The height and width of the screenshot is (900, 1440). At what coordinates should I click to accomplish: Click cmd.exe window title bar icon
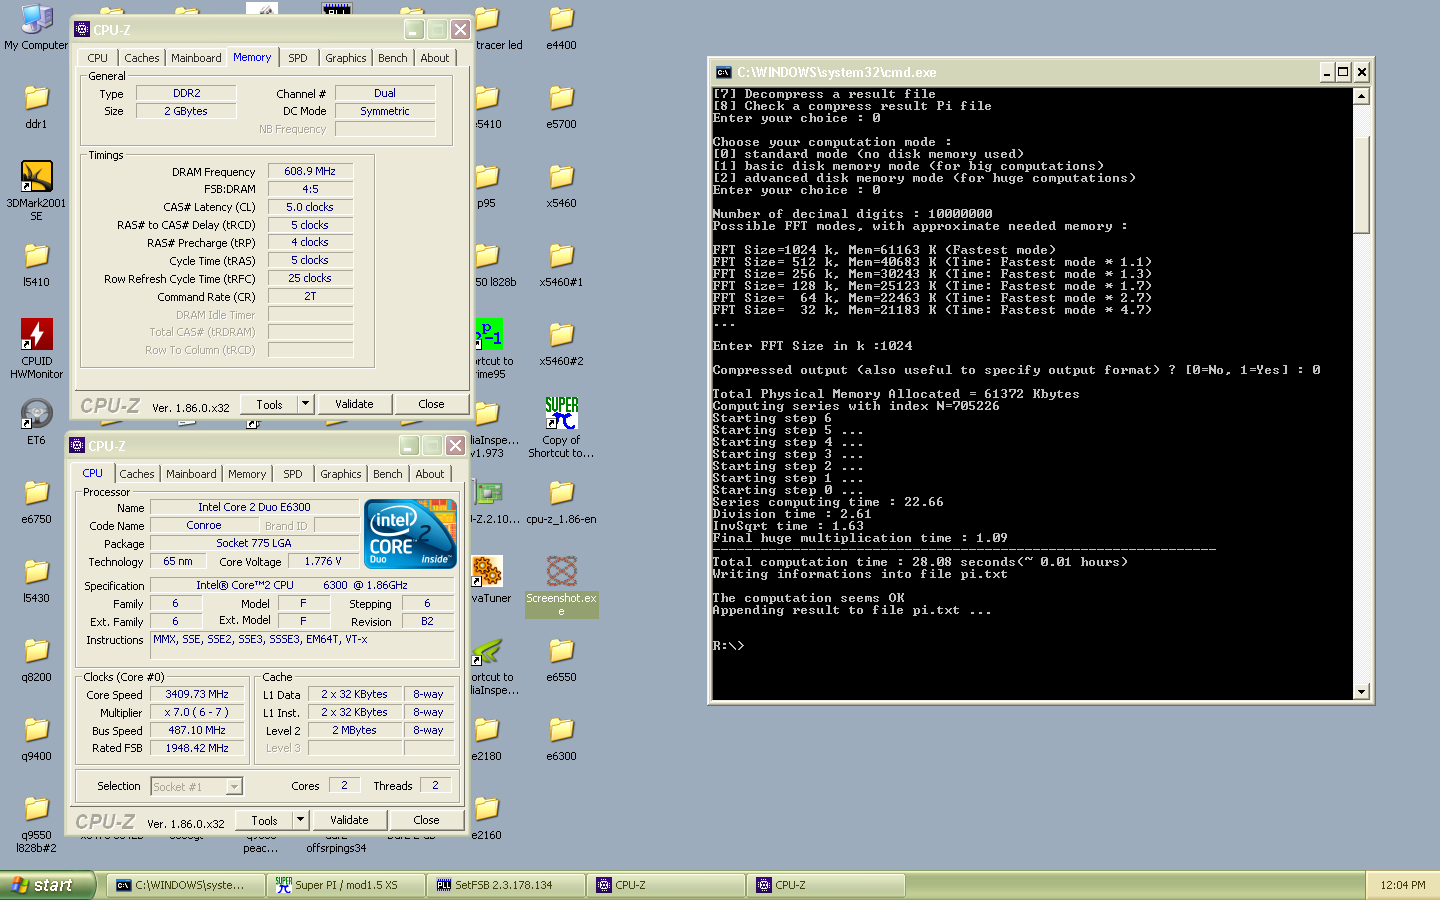pos(723,72)
